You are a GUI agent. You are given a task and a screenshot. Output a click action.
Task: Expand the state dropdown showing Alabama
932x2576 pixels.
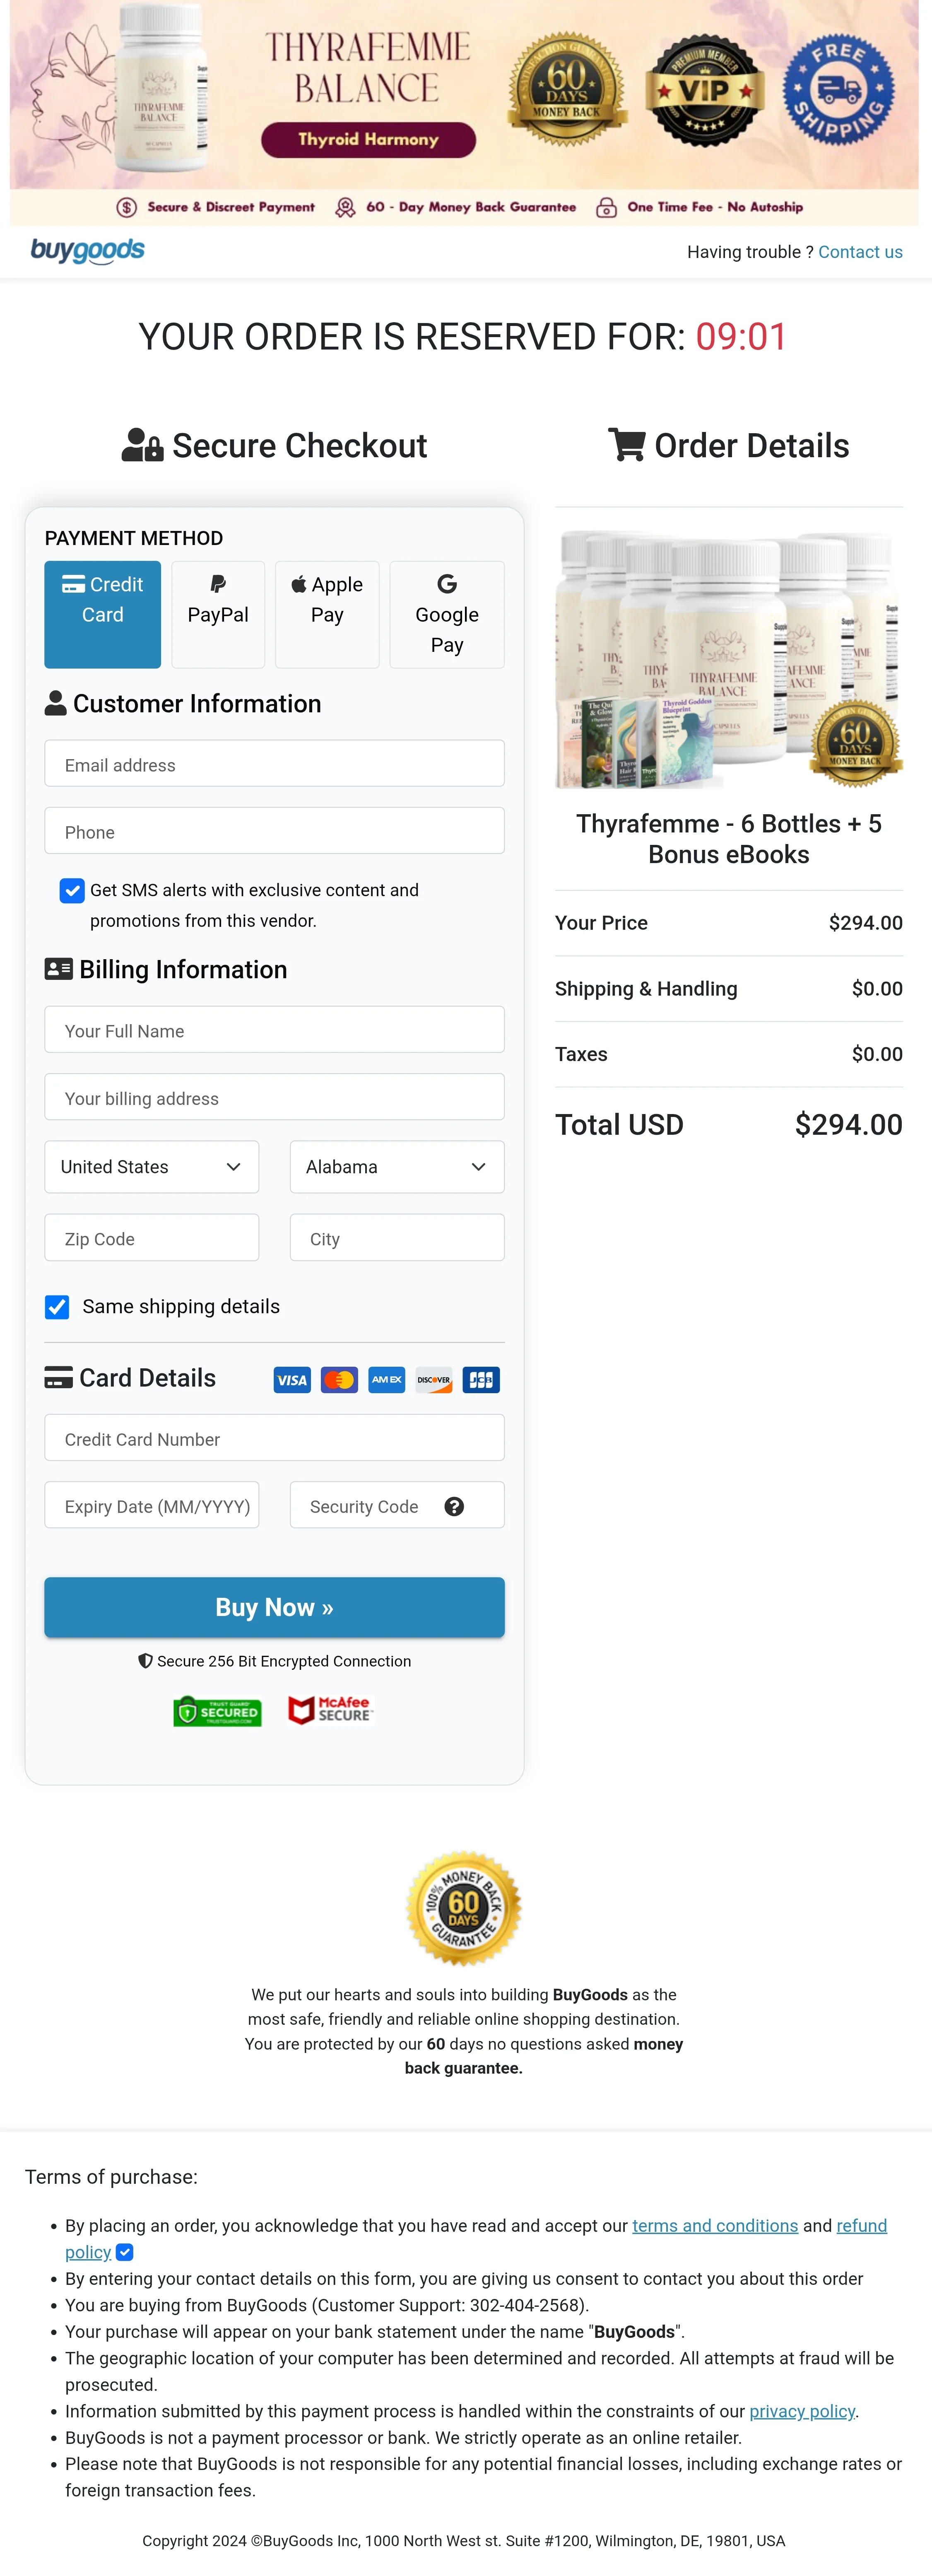(396, 1166)
